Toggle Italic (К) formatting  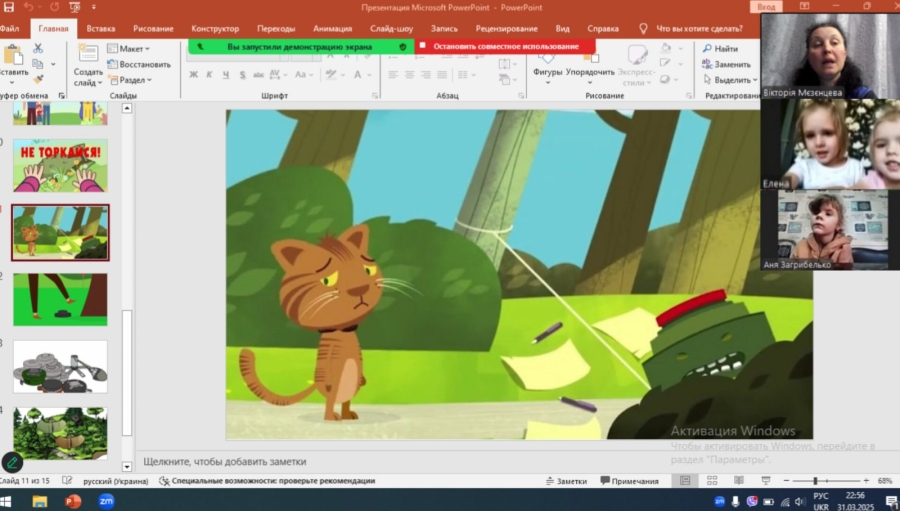pos(210,75)
